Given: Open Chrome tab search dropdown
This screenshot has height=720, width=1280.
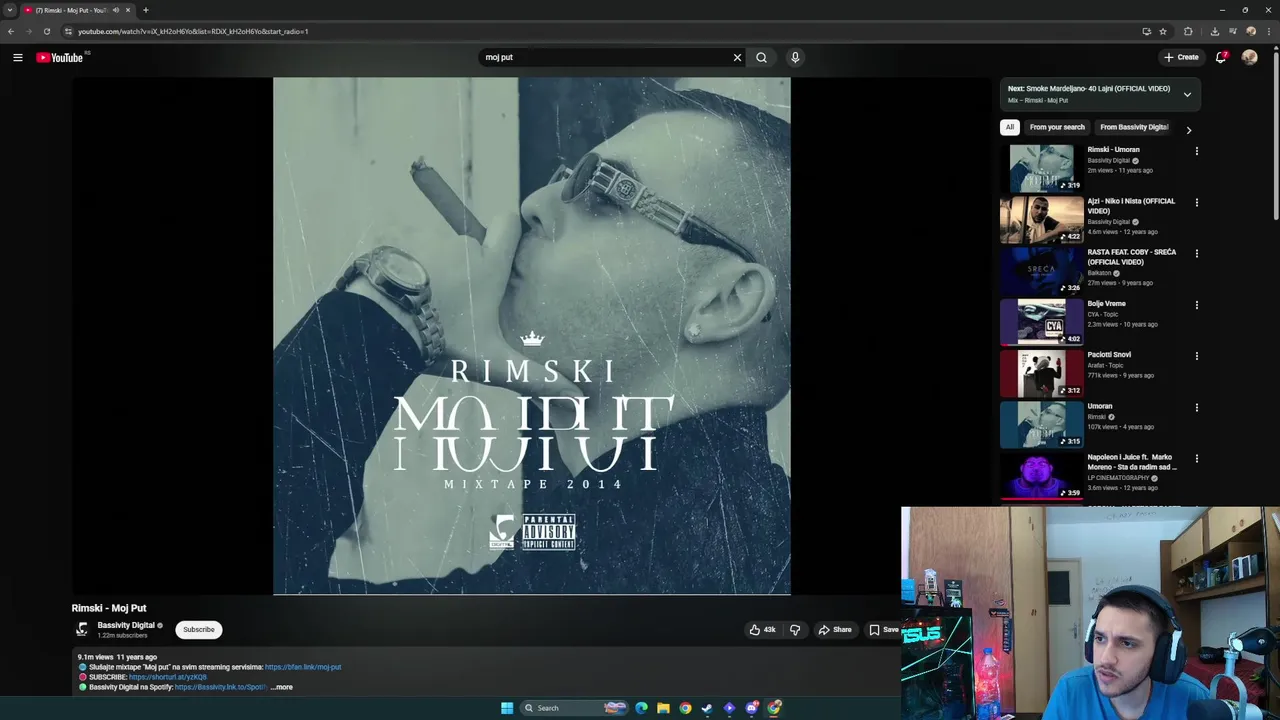Looking at the screenshot, I should coord(10,10).
